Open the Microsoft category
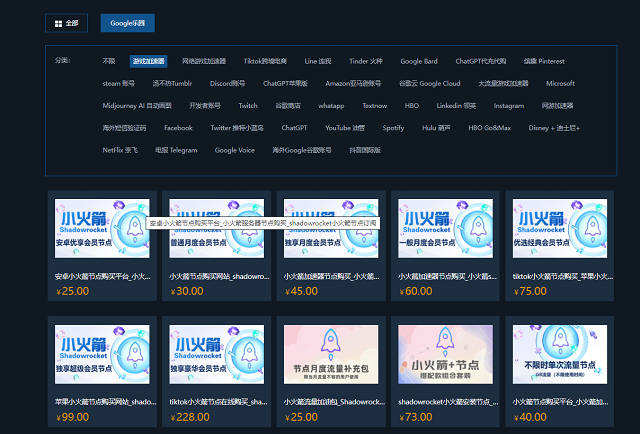640x434 pixels. (x=560, y=83)
